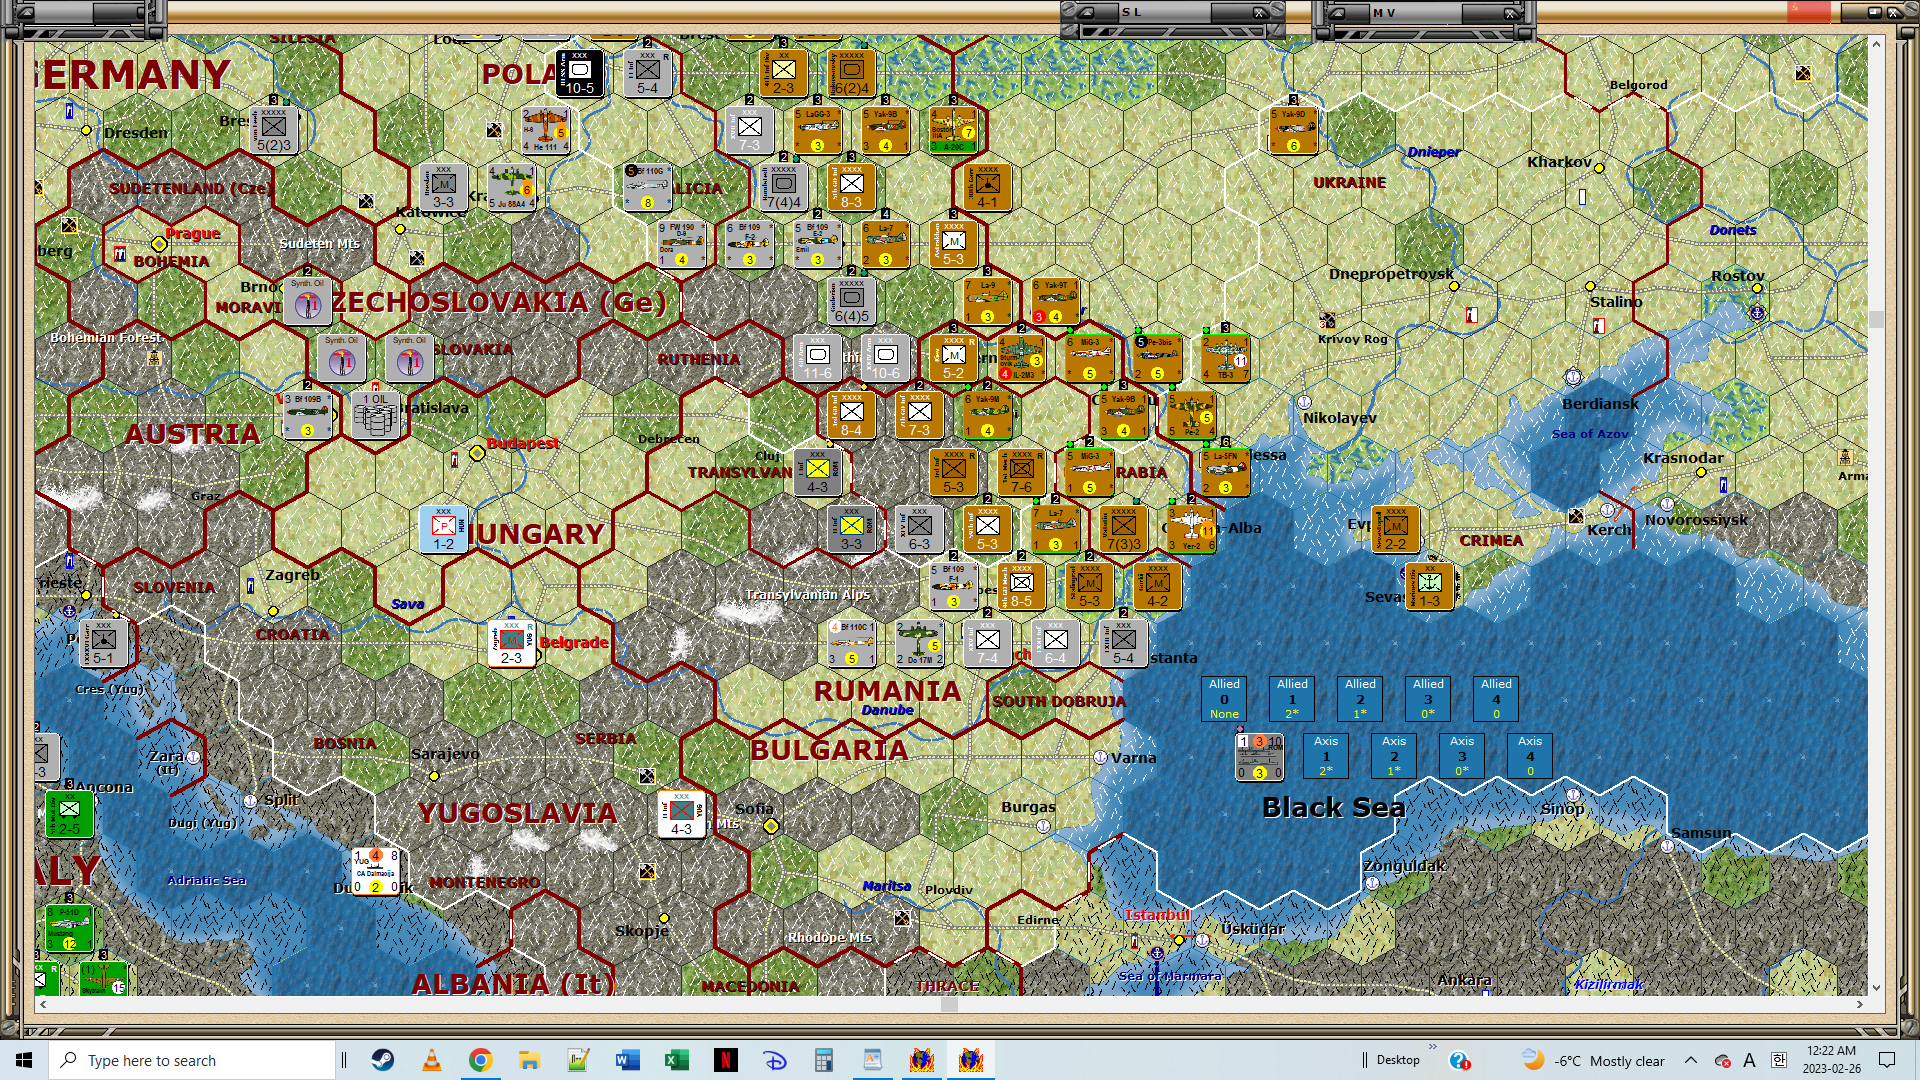Click the Axis 4 box

tap(1530, 756)
